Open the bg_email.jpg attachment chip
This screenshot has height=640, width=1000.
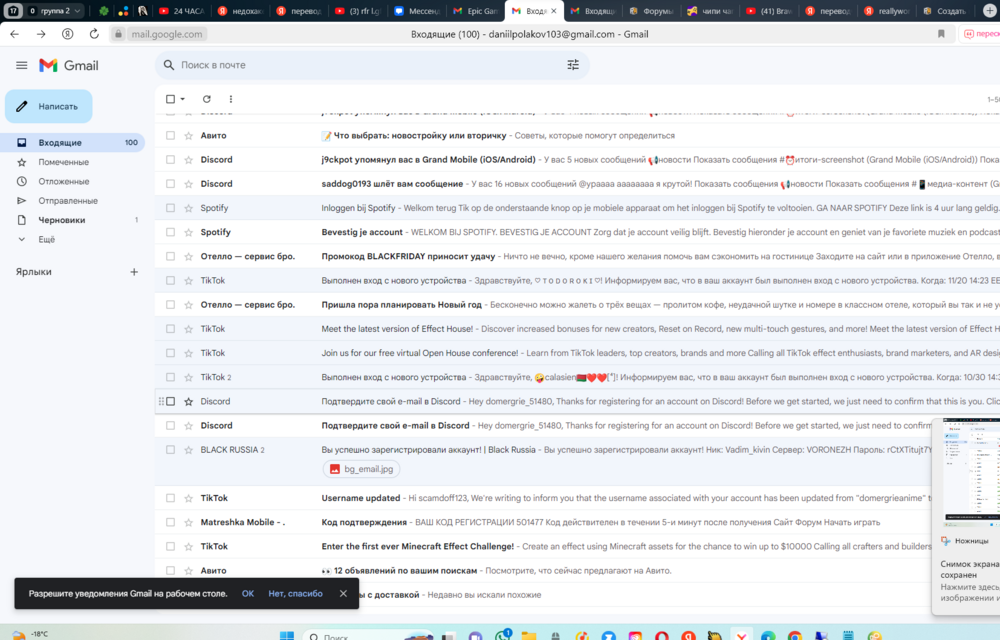(362, 469)
